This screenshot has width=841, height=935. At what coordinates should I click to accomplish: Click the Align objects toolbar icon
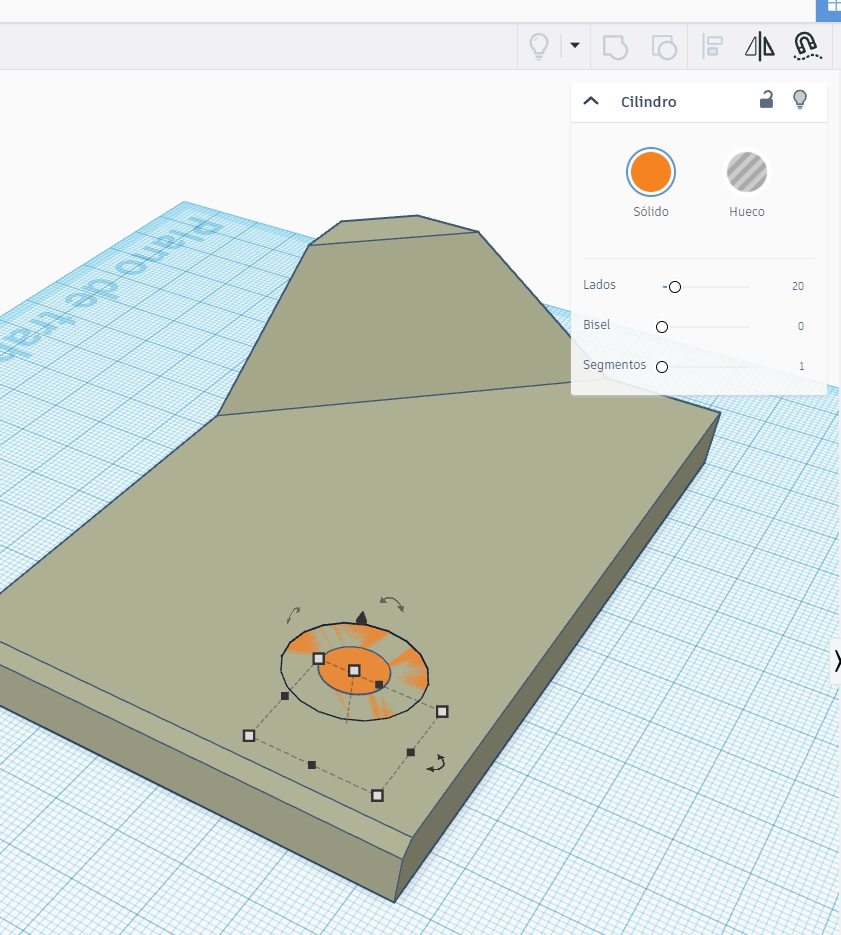[x=713, y=46]
